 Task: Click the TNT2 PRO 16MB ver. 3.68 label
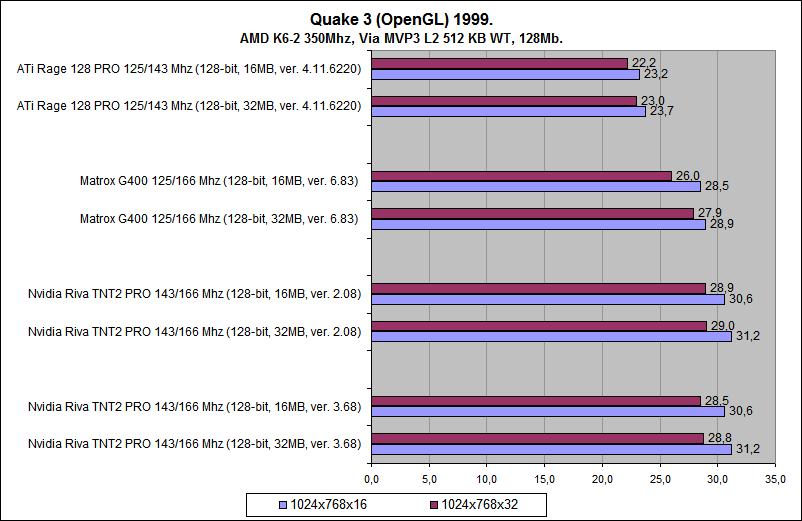[x=194, y=407]
